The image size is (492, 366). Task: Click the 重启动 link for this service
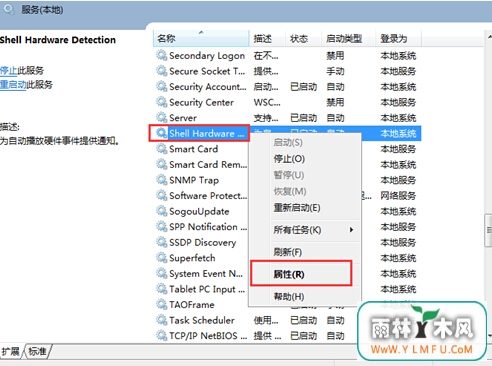point(13,84)
